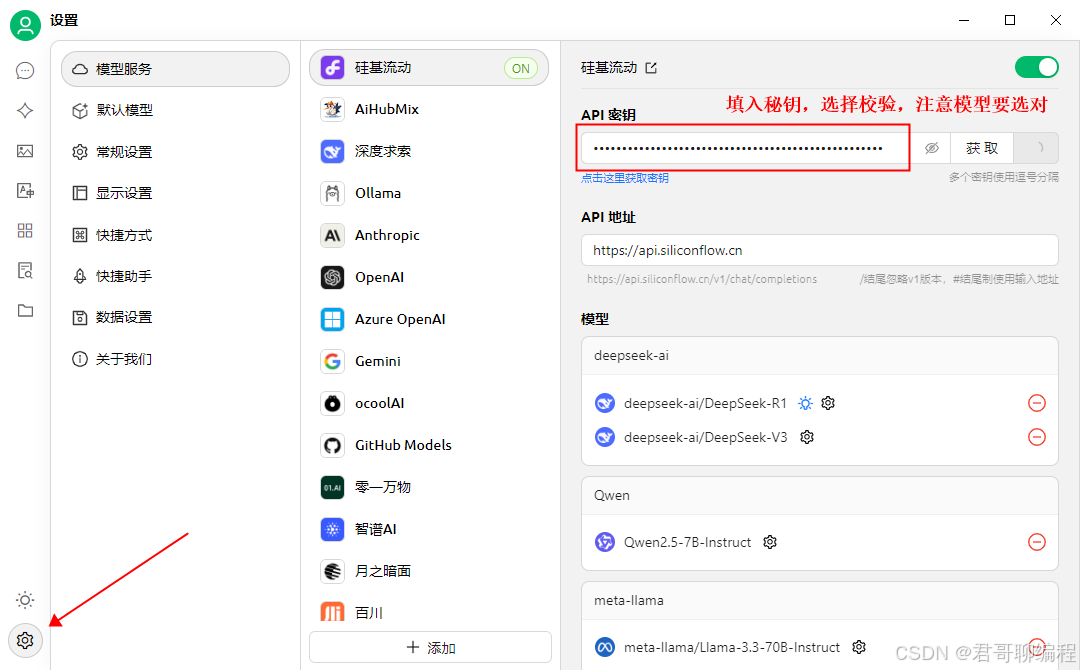The height and width of the screenshot is (670, 1080).
Task: Click the 硅基流动 provider logo
Action: click(332, 67)
